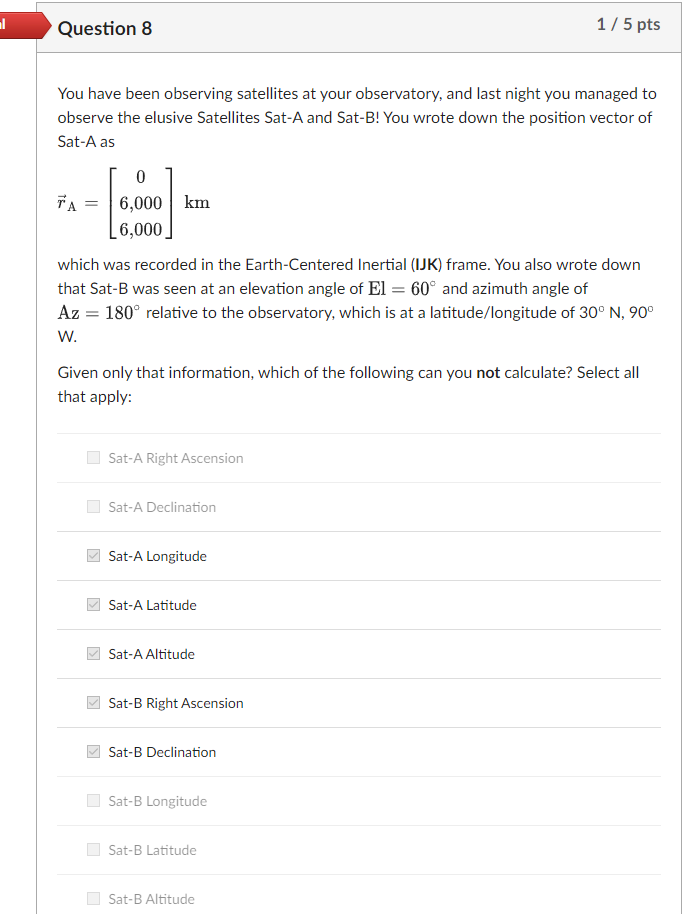Deselect the Sat-A Altitude option
The width and height of the screenshot is (694, 914).
pos(93,653)
